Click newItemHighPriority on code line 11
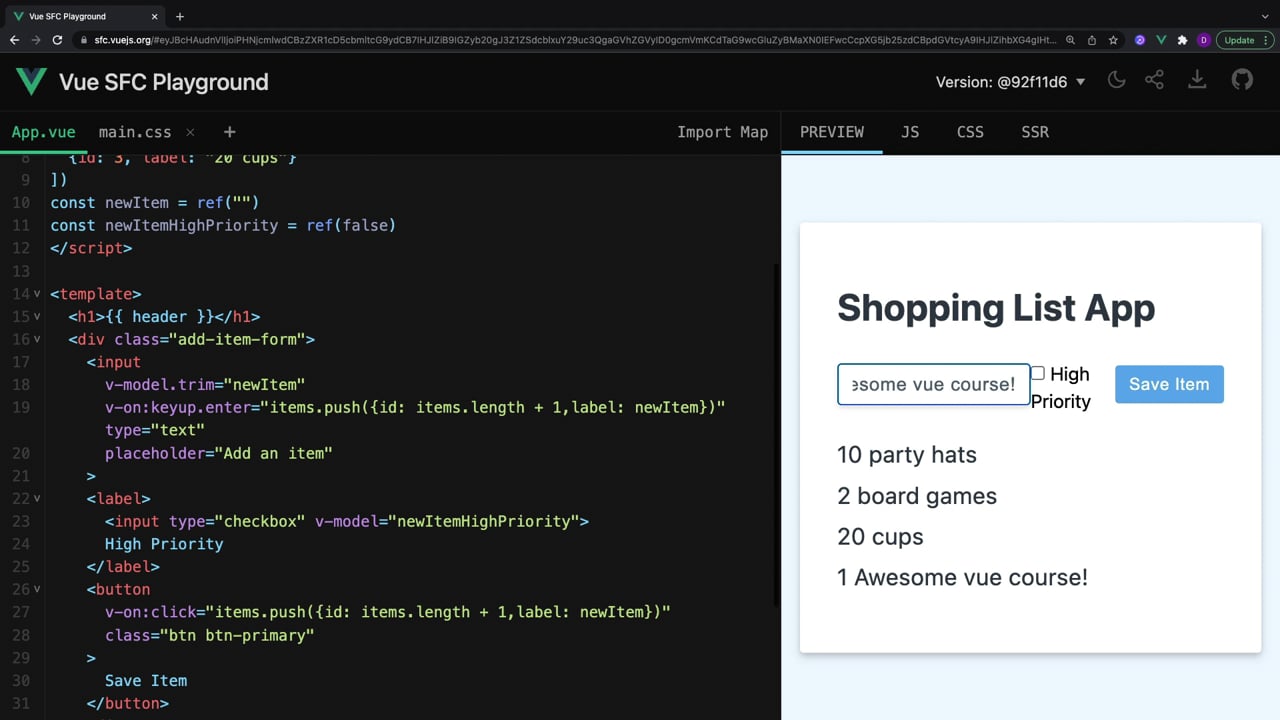Image resolution: width=1280 pixels, height=720 pixels. click(191, 225)
